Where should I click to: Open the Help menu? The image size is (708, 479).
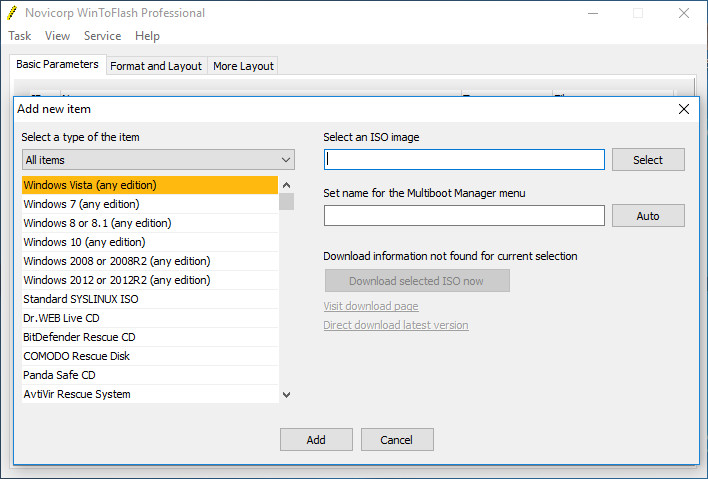147,36
